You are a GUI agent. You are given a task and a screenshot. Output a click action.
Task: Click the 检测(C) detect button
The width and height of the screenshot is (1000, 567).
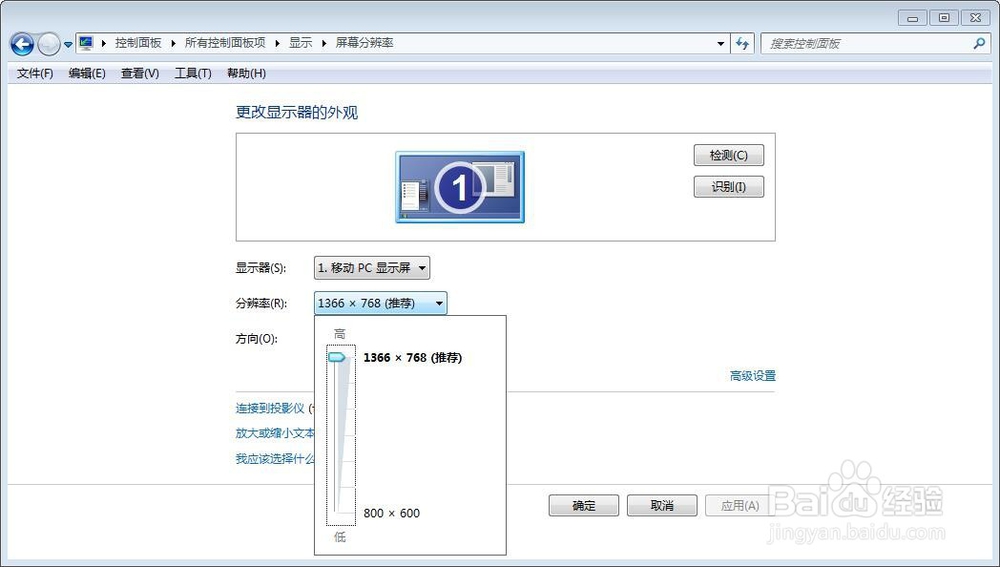[x=728, y=155]
